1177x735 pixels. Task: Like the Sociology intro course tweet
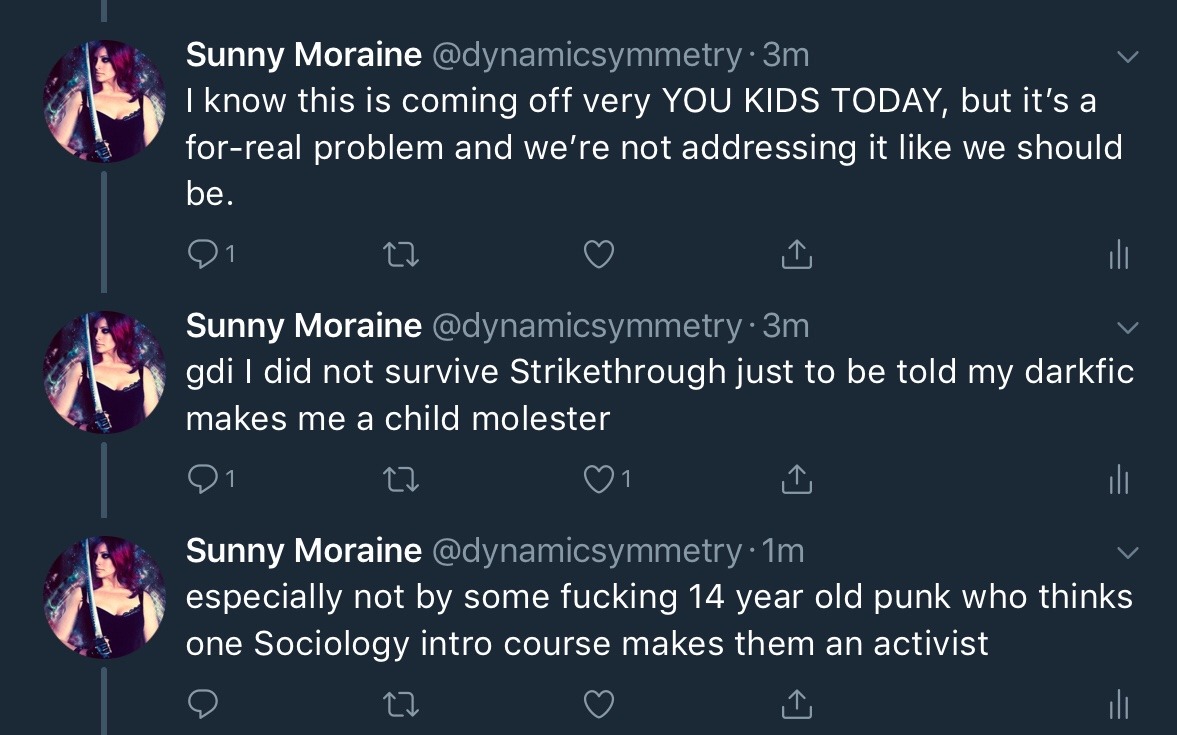[x=598, y=705]
